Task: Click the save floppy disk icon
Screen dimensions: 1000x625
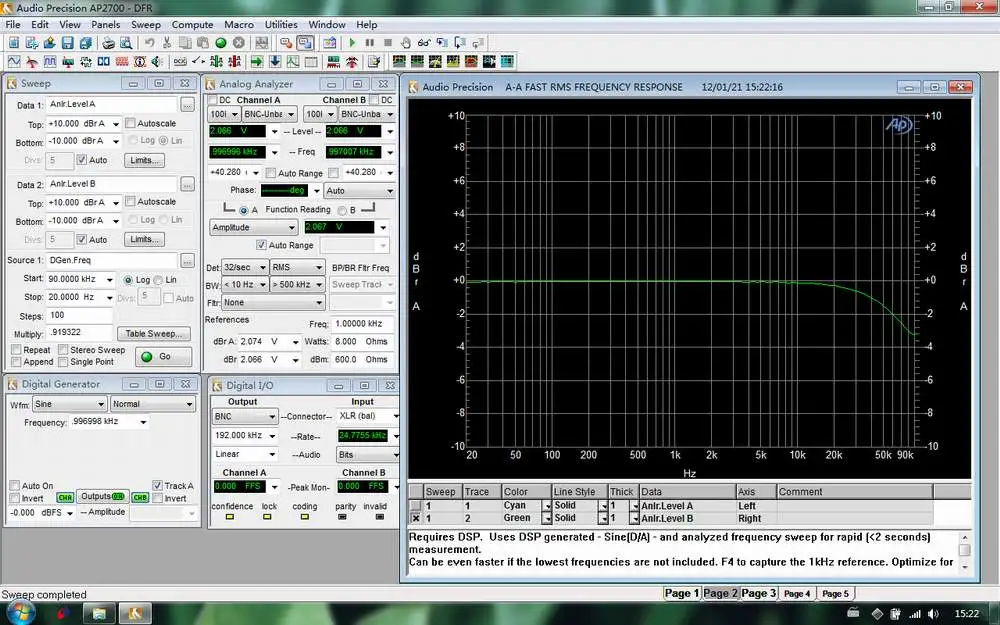Action: click(x=67, y=43)
